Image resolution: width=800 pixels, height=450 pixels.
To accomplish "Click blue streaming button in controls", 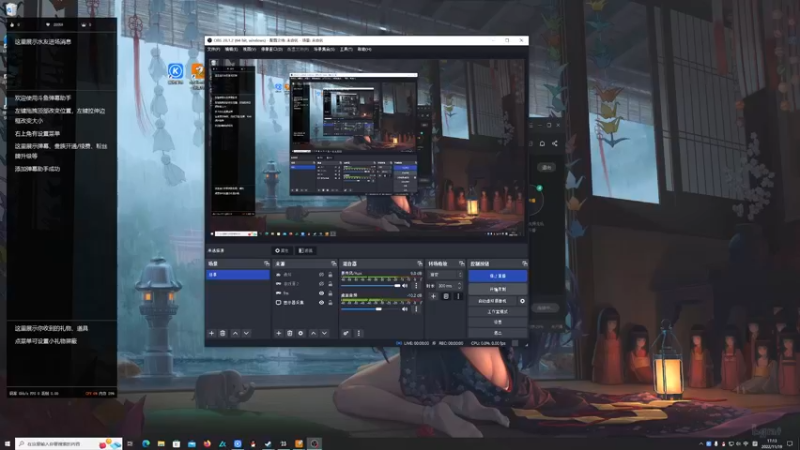I will 497,276.
